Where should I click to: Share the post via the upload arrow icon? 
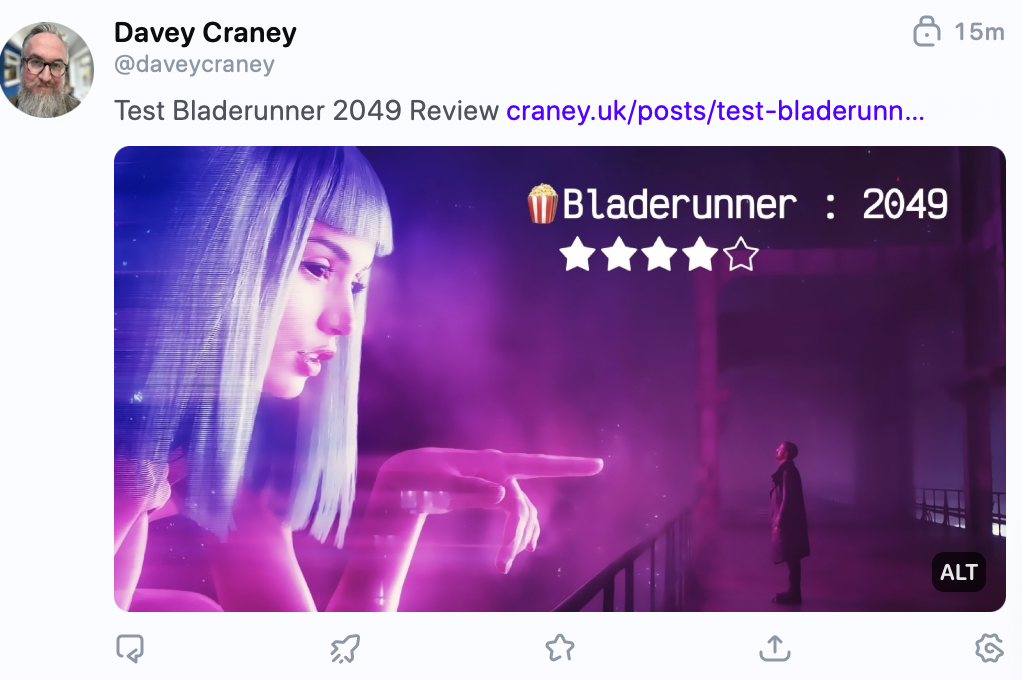pyautogui.click(x=775, y=648)
